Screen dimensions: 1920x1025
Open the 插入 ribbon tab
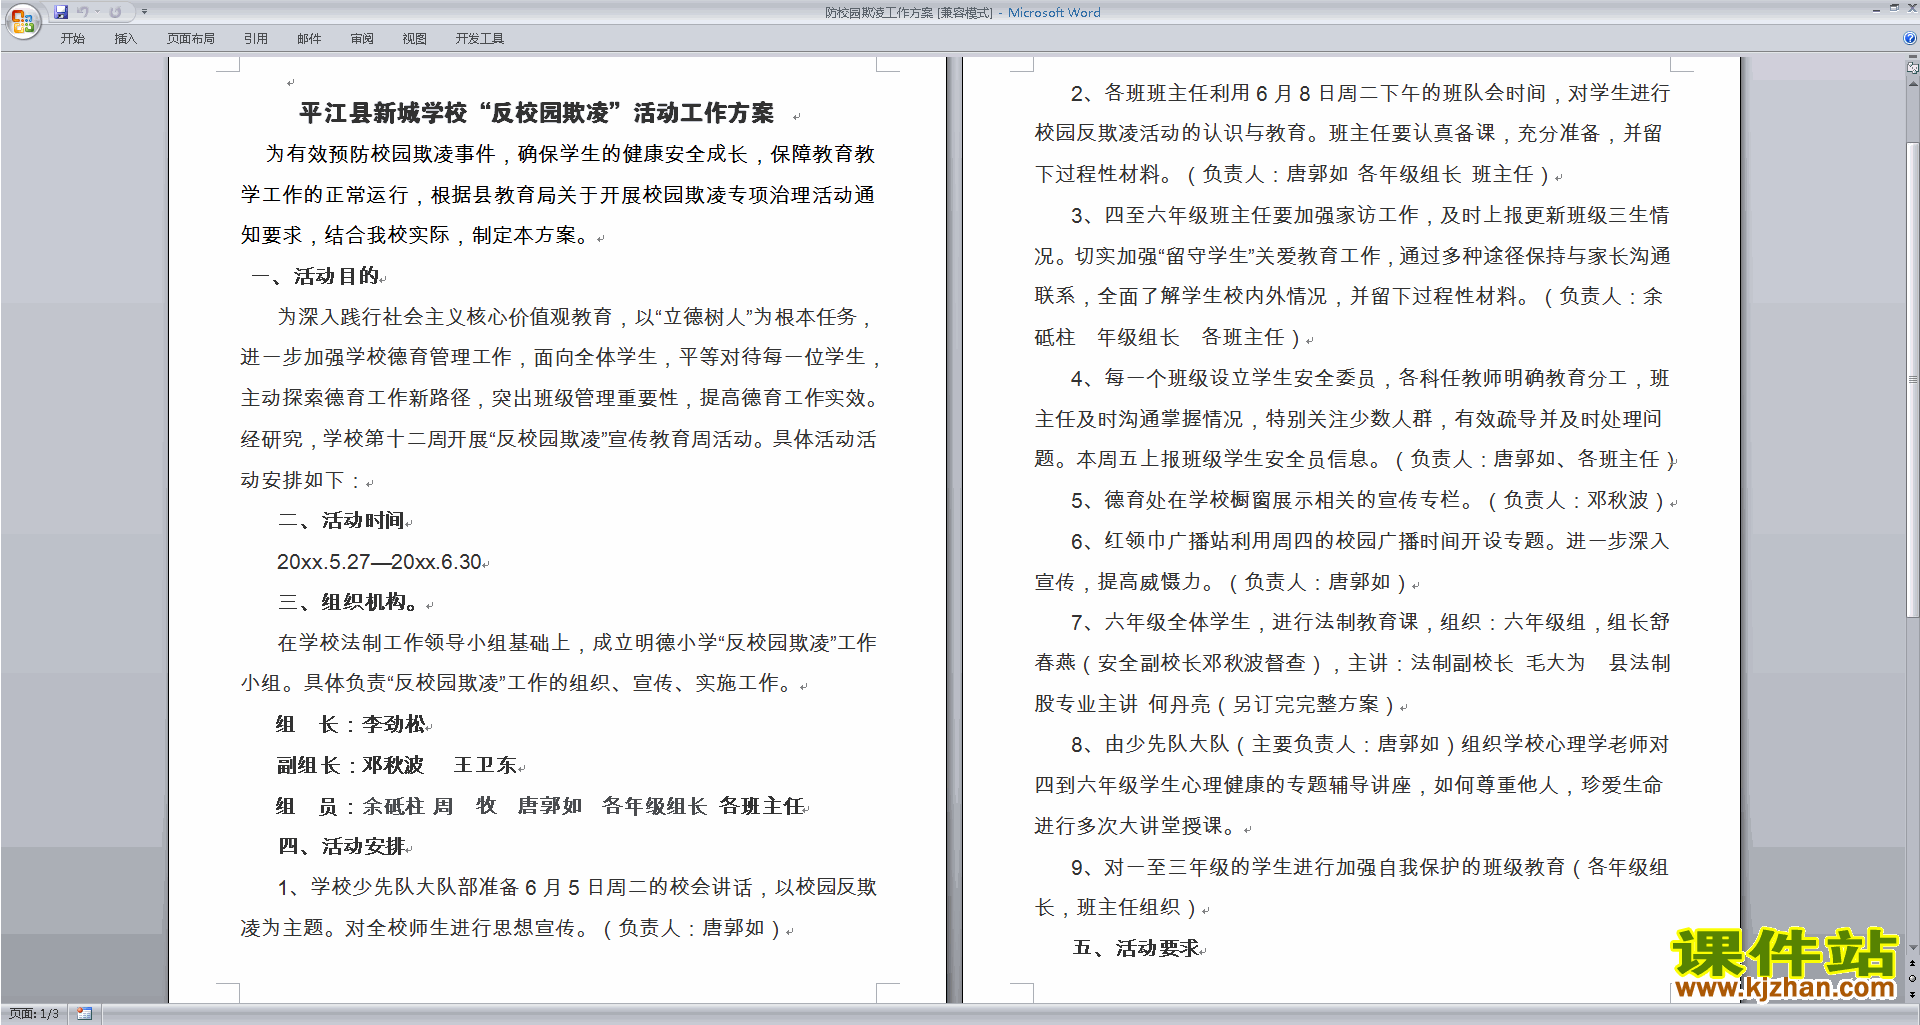[x=125, y=39]
